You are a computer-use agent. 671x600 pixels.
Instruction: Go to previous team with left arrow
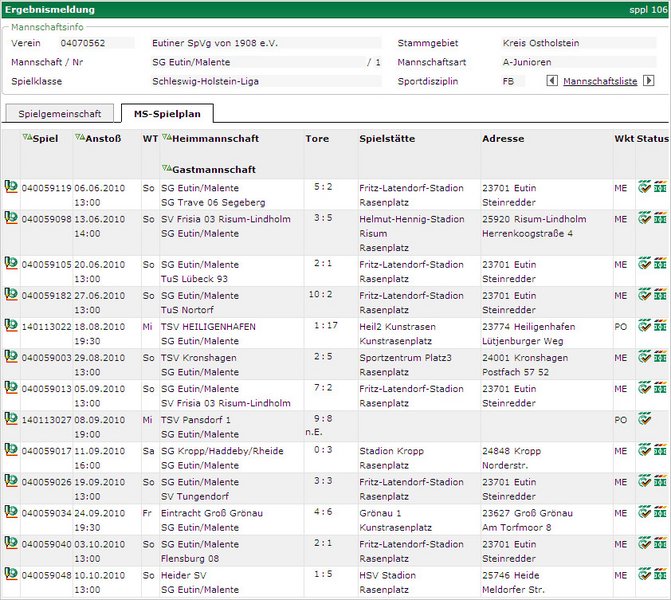point(552,82)
